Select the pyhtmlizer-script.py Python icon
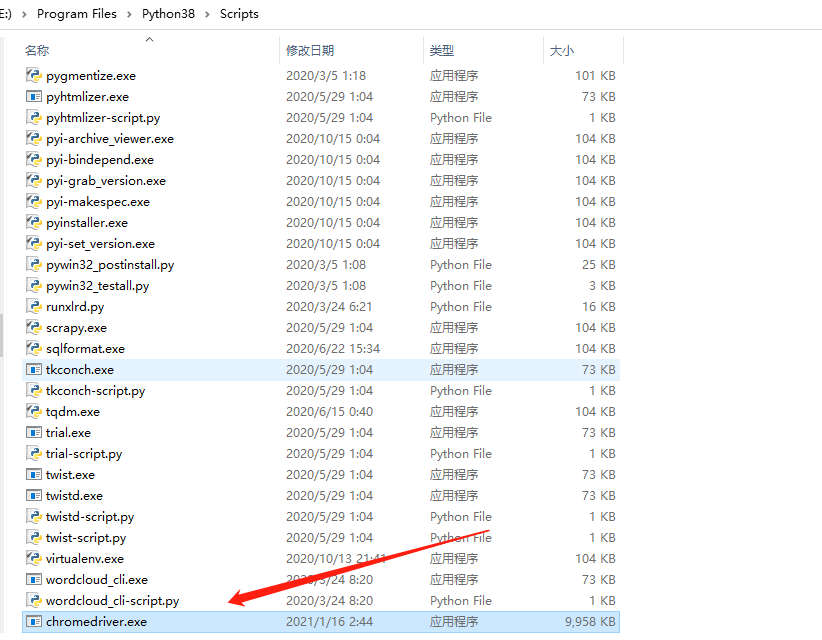This screenshot has width=822, height=640. pyautogui.click(x=34, y=117)
